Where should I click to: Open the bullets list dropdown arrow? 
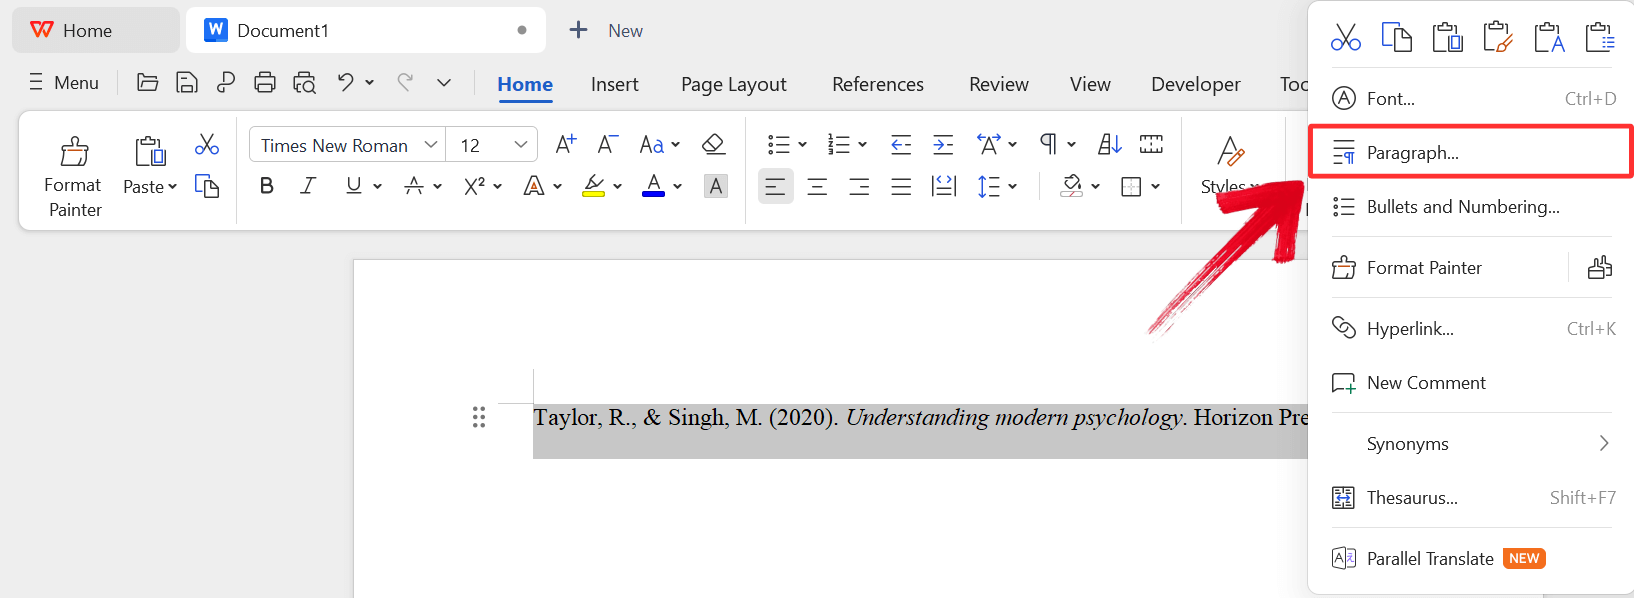point(802,145)
